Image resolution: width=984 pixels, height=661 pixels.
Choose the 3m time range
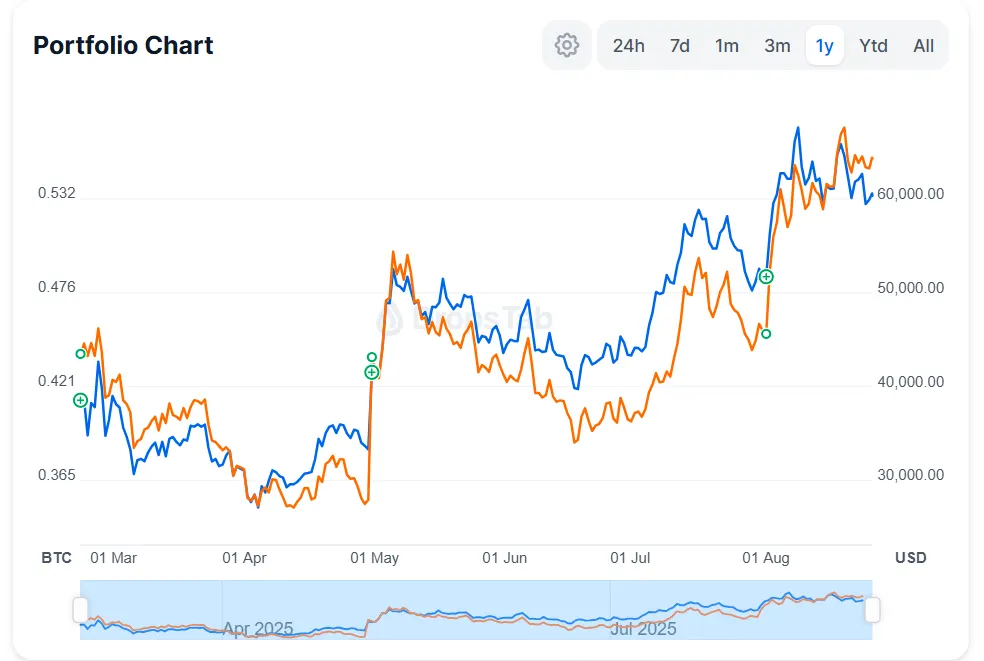click(x=777, y=46)
